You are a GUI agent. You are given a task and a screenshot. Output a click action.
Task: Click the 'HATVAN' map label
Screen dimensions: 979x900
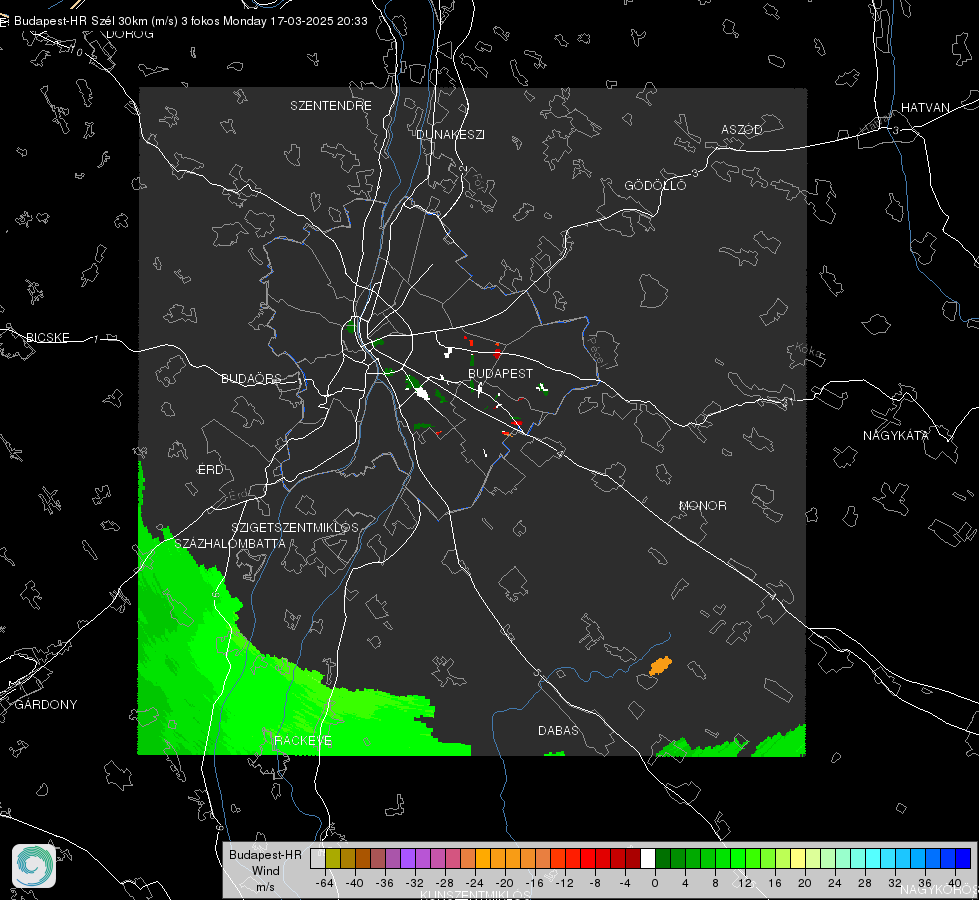925,107
